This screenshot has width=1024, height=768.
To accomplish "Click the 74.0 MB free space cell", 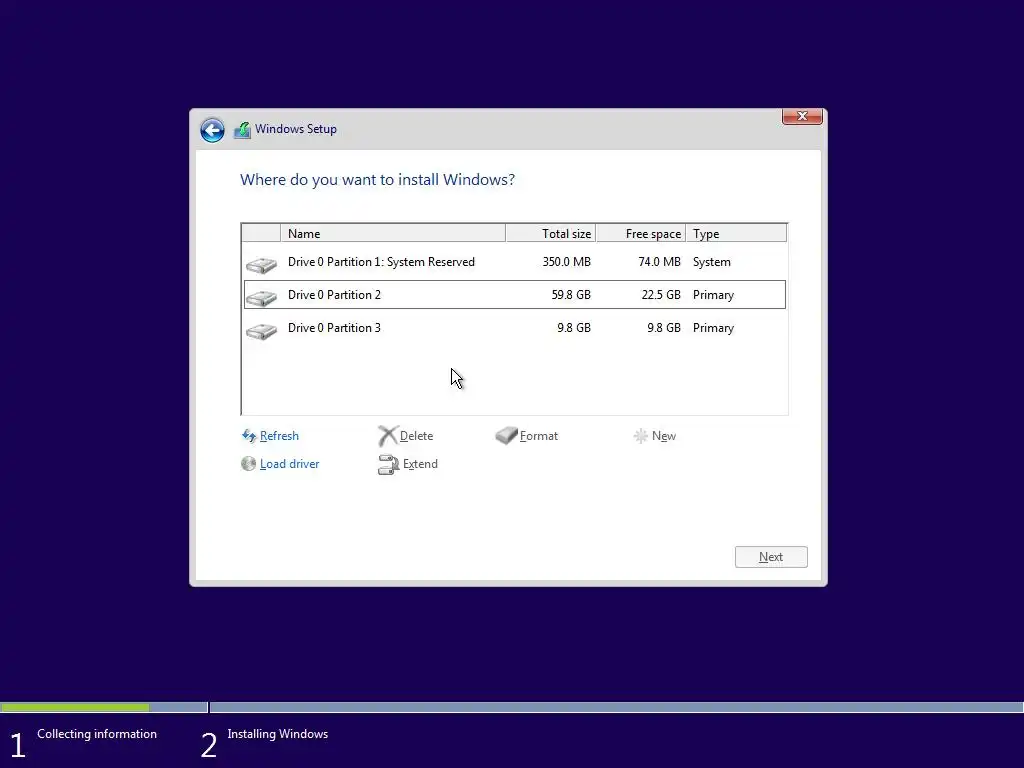I will coord(659,262).
